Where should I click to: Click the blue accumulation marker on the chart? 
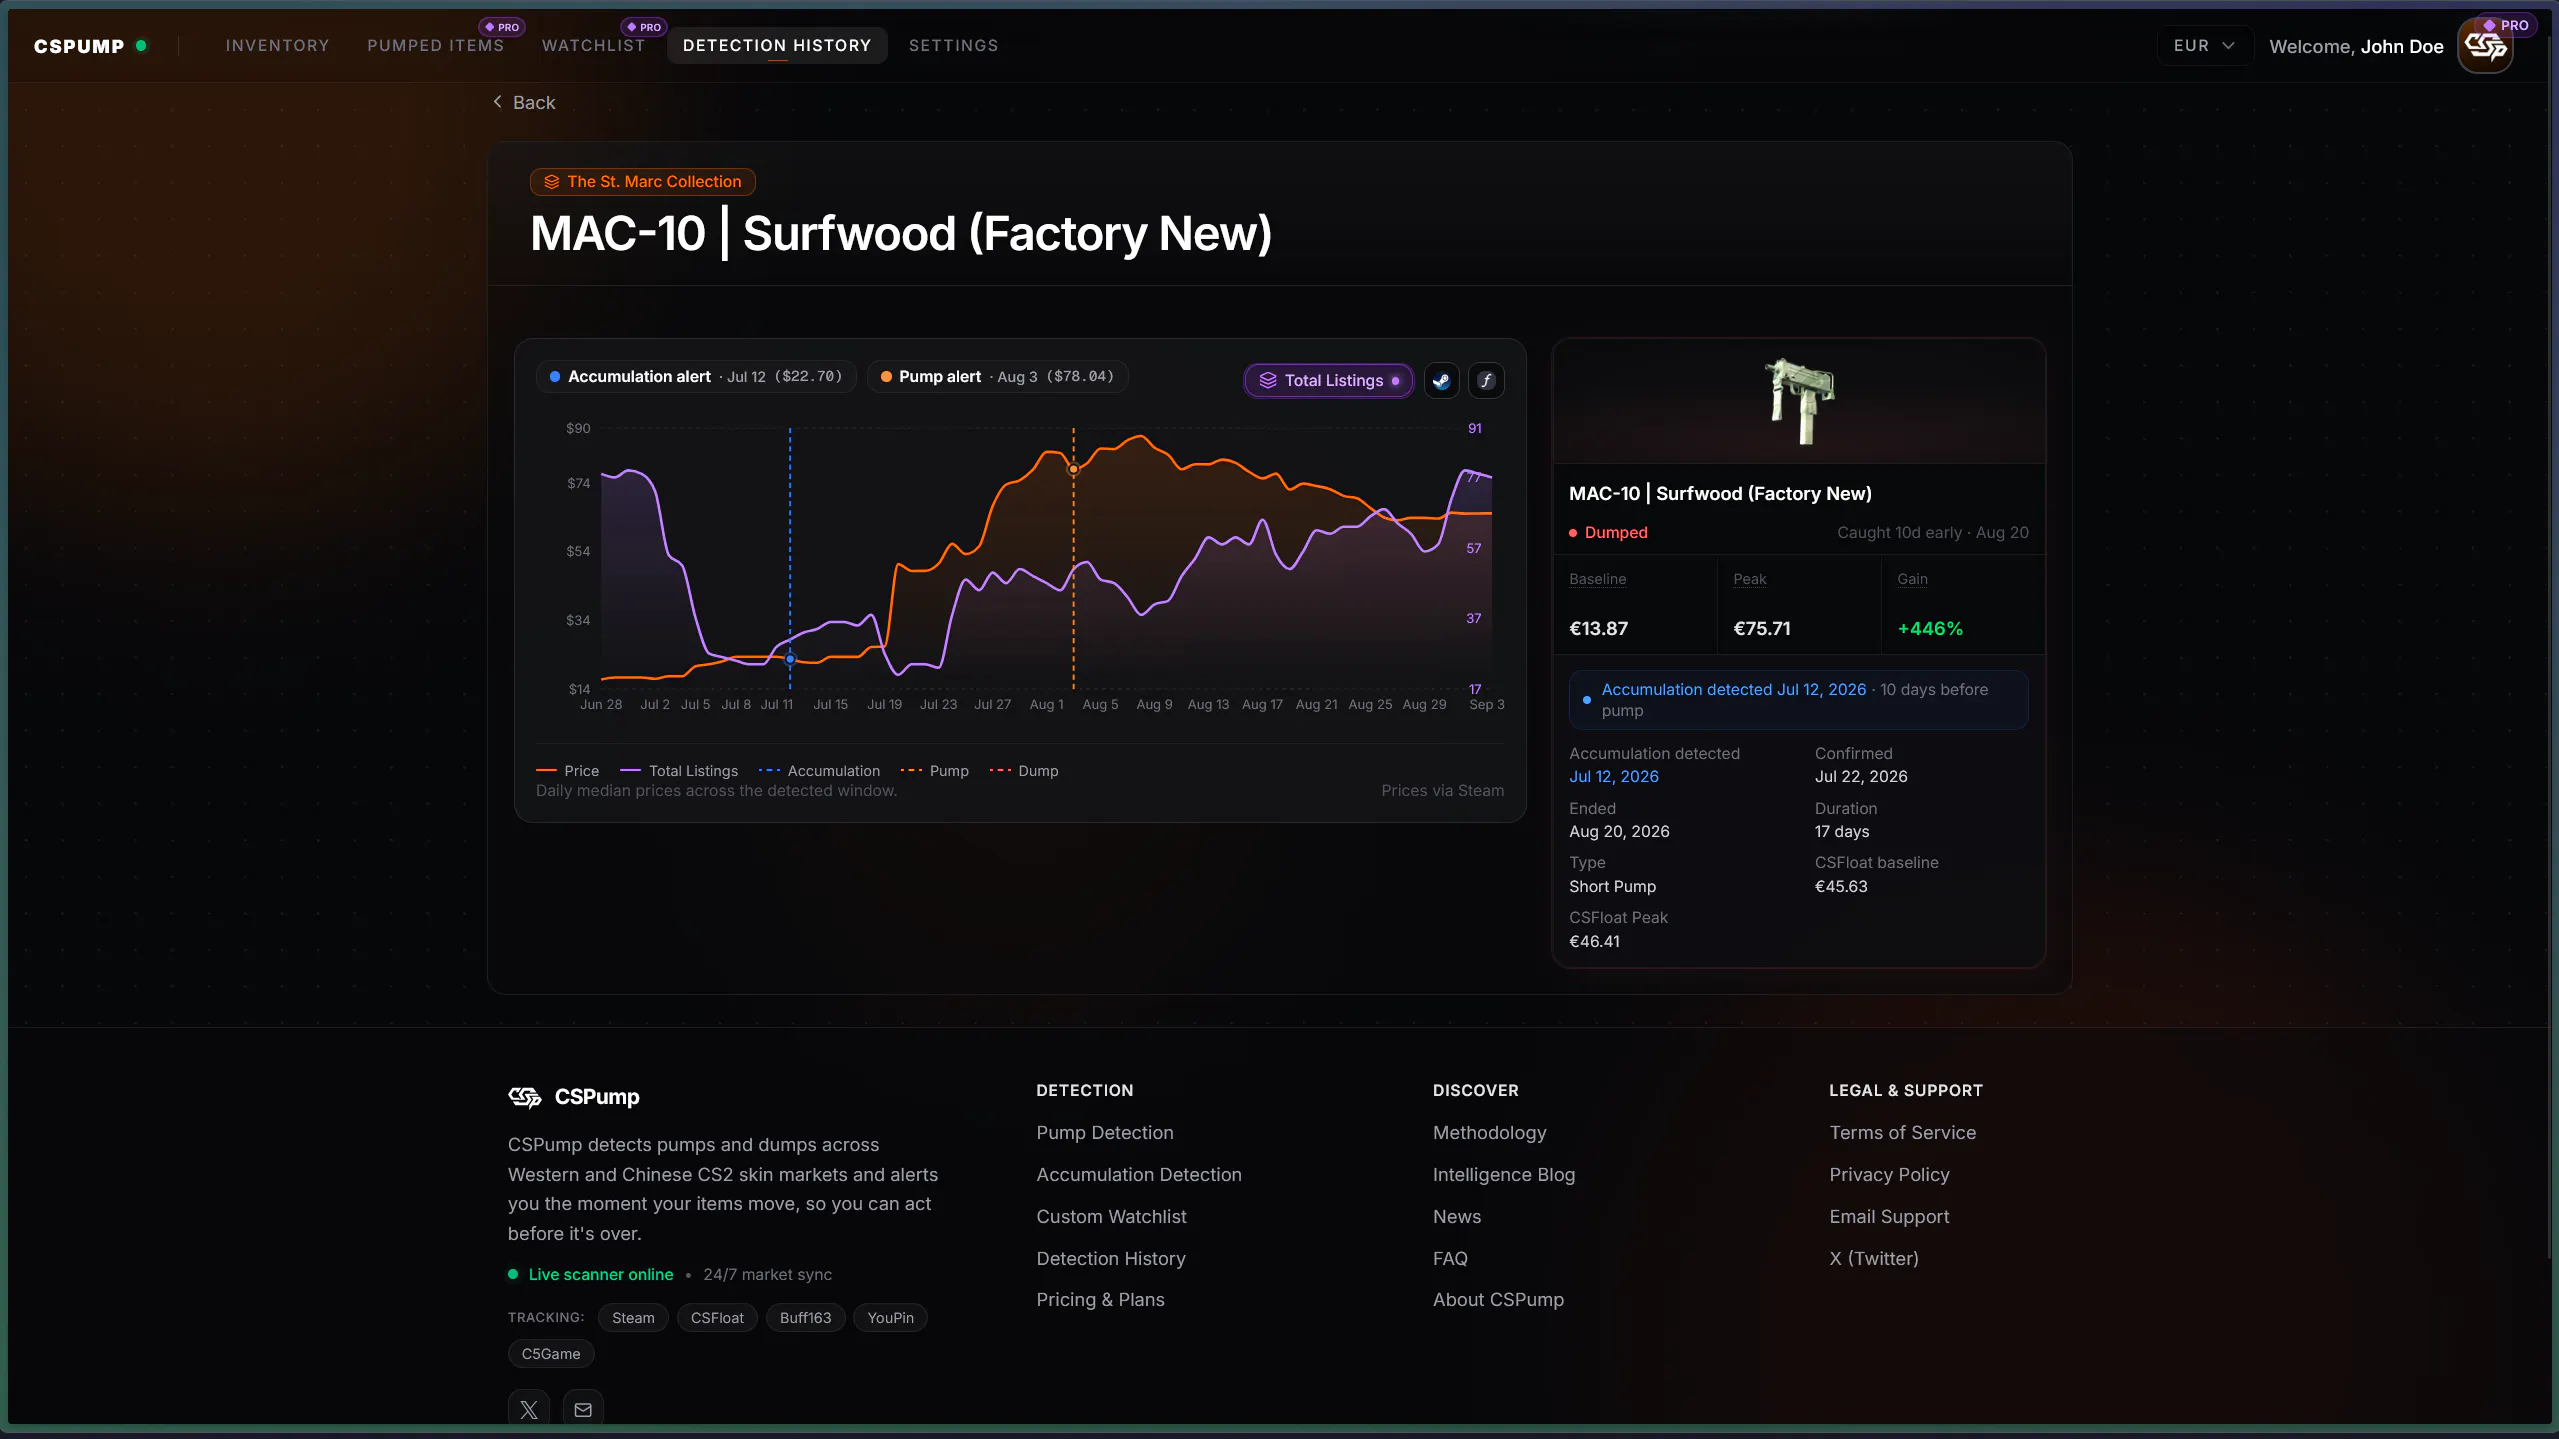click(790, 659)
